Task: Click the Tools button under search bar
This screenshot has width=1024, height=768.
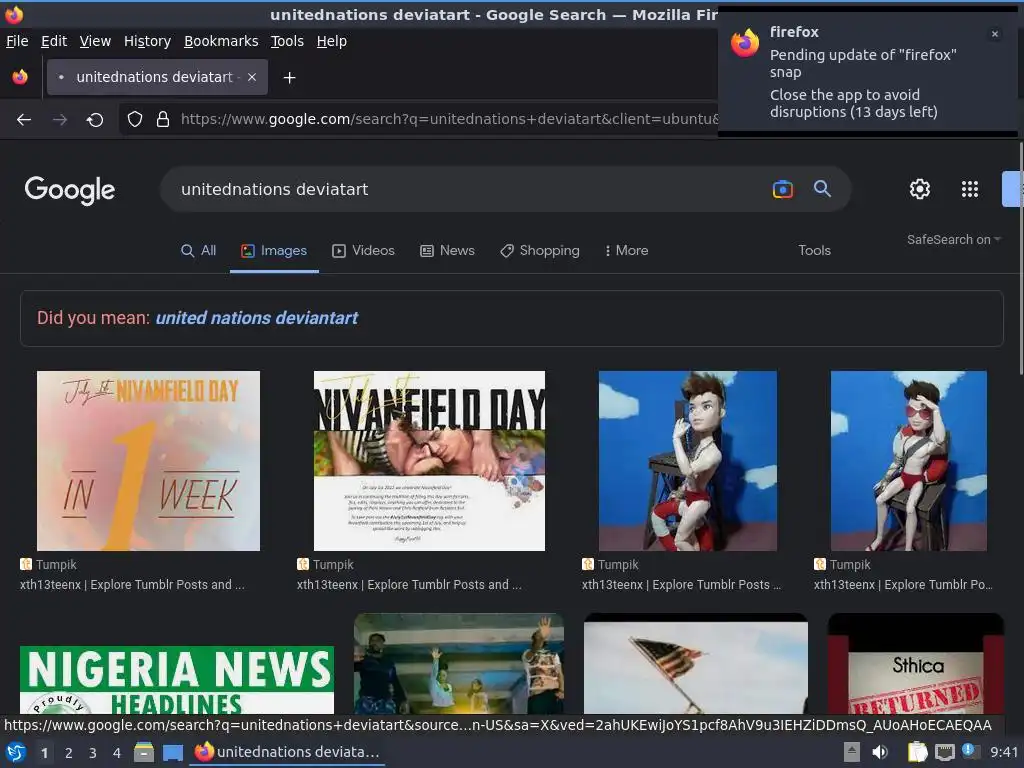Action: (814, 251)
